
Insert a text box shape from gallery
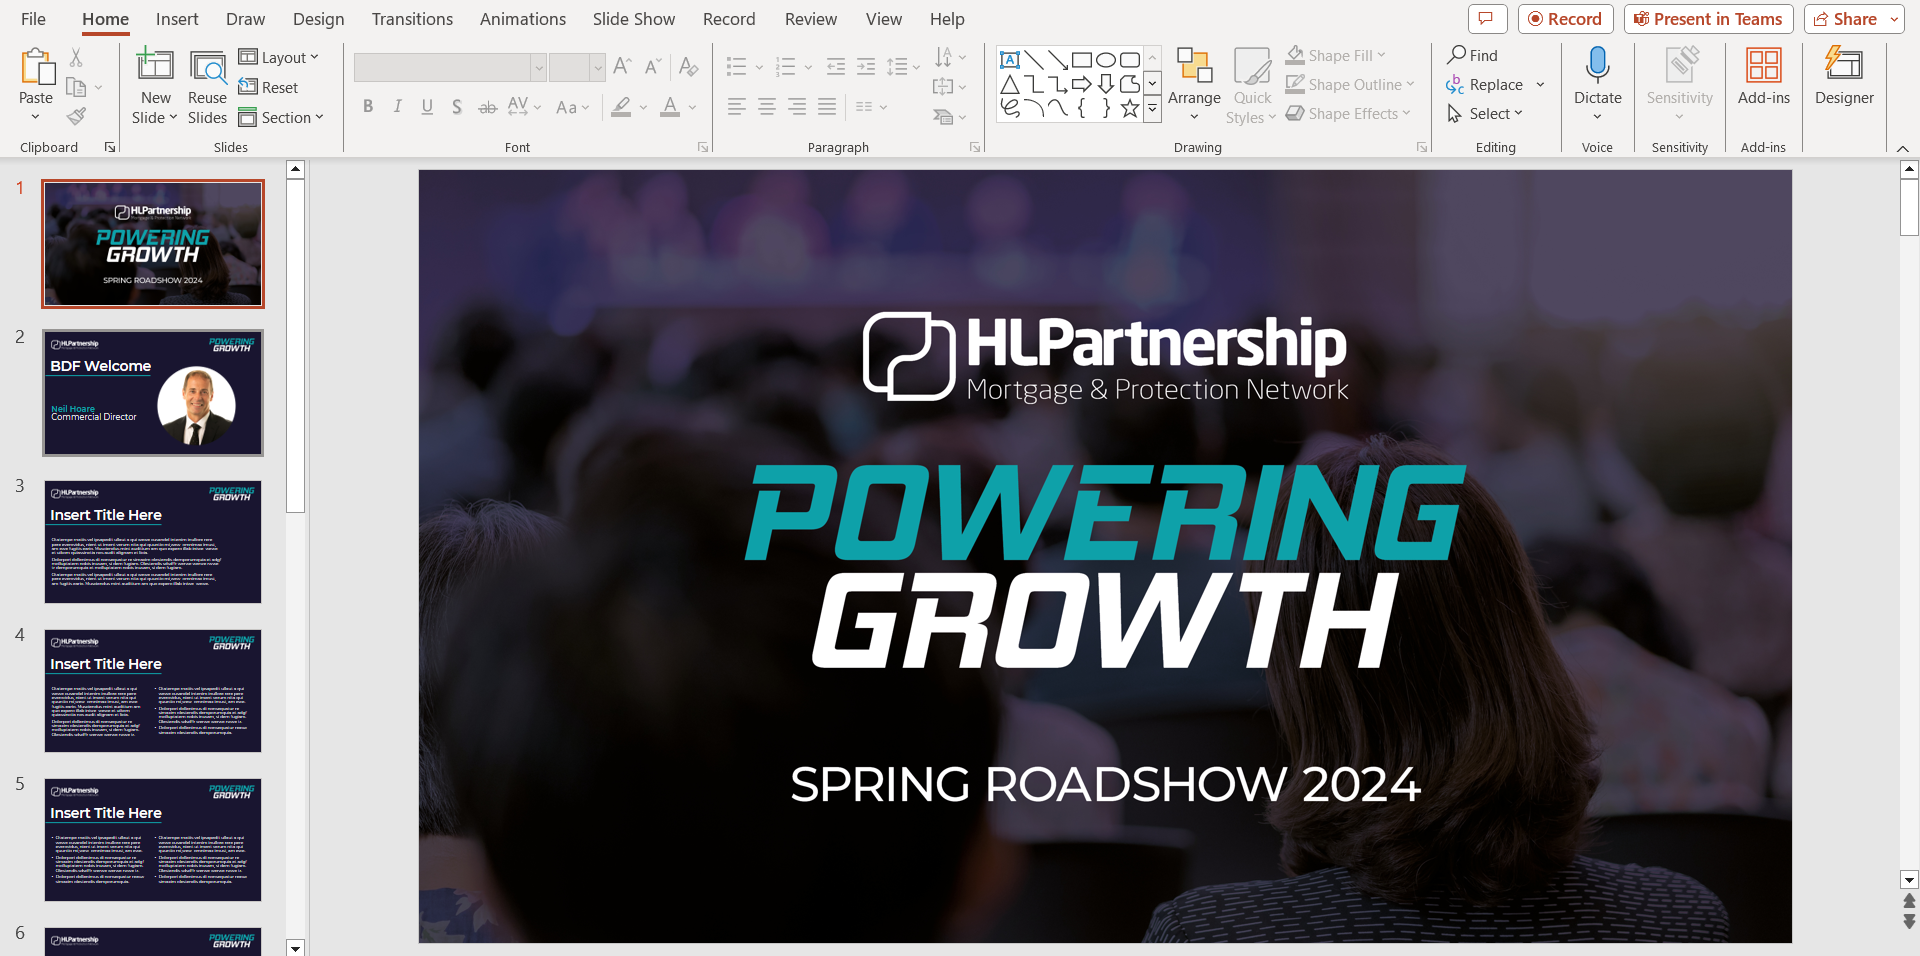click(x=1010, y=60)
